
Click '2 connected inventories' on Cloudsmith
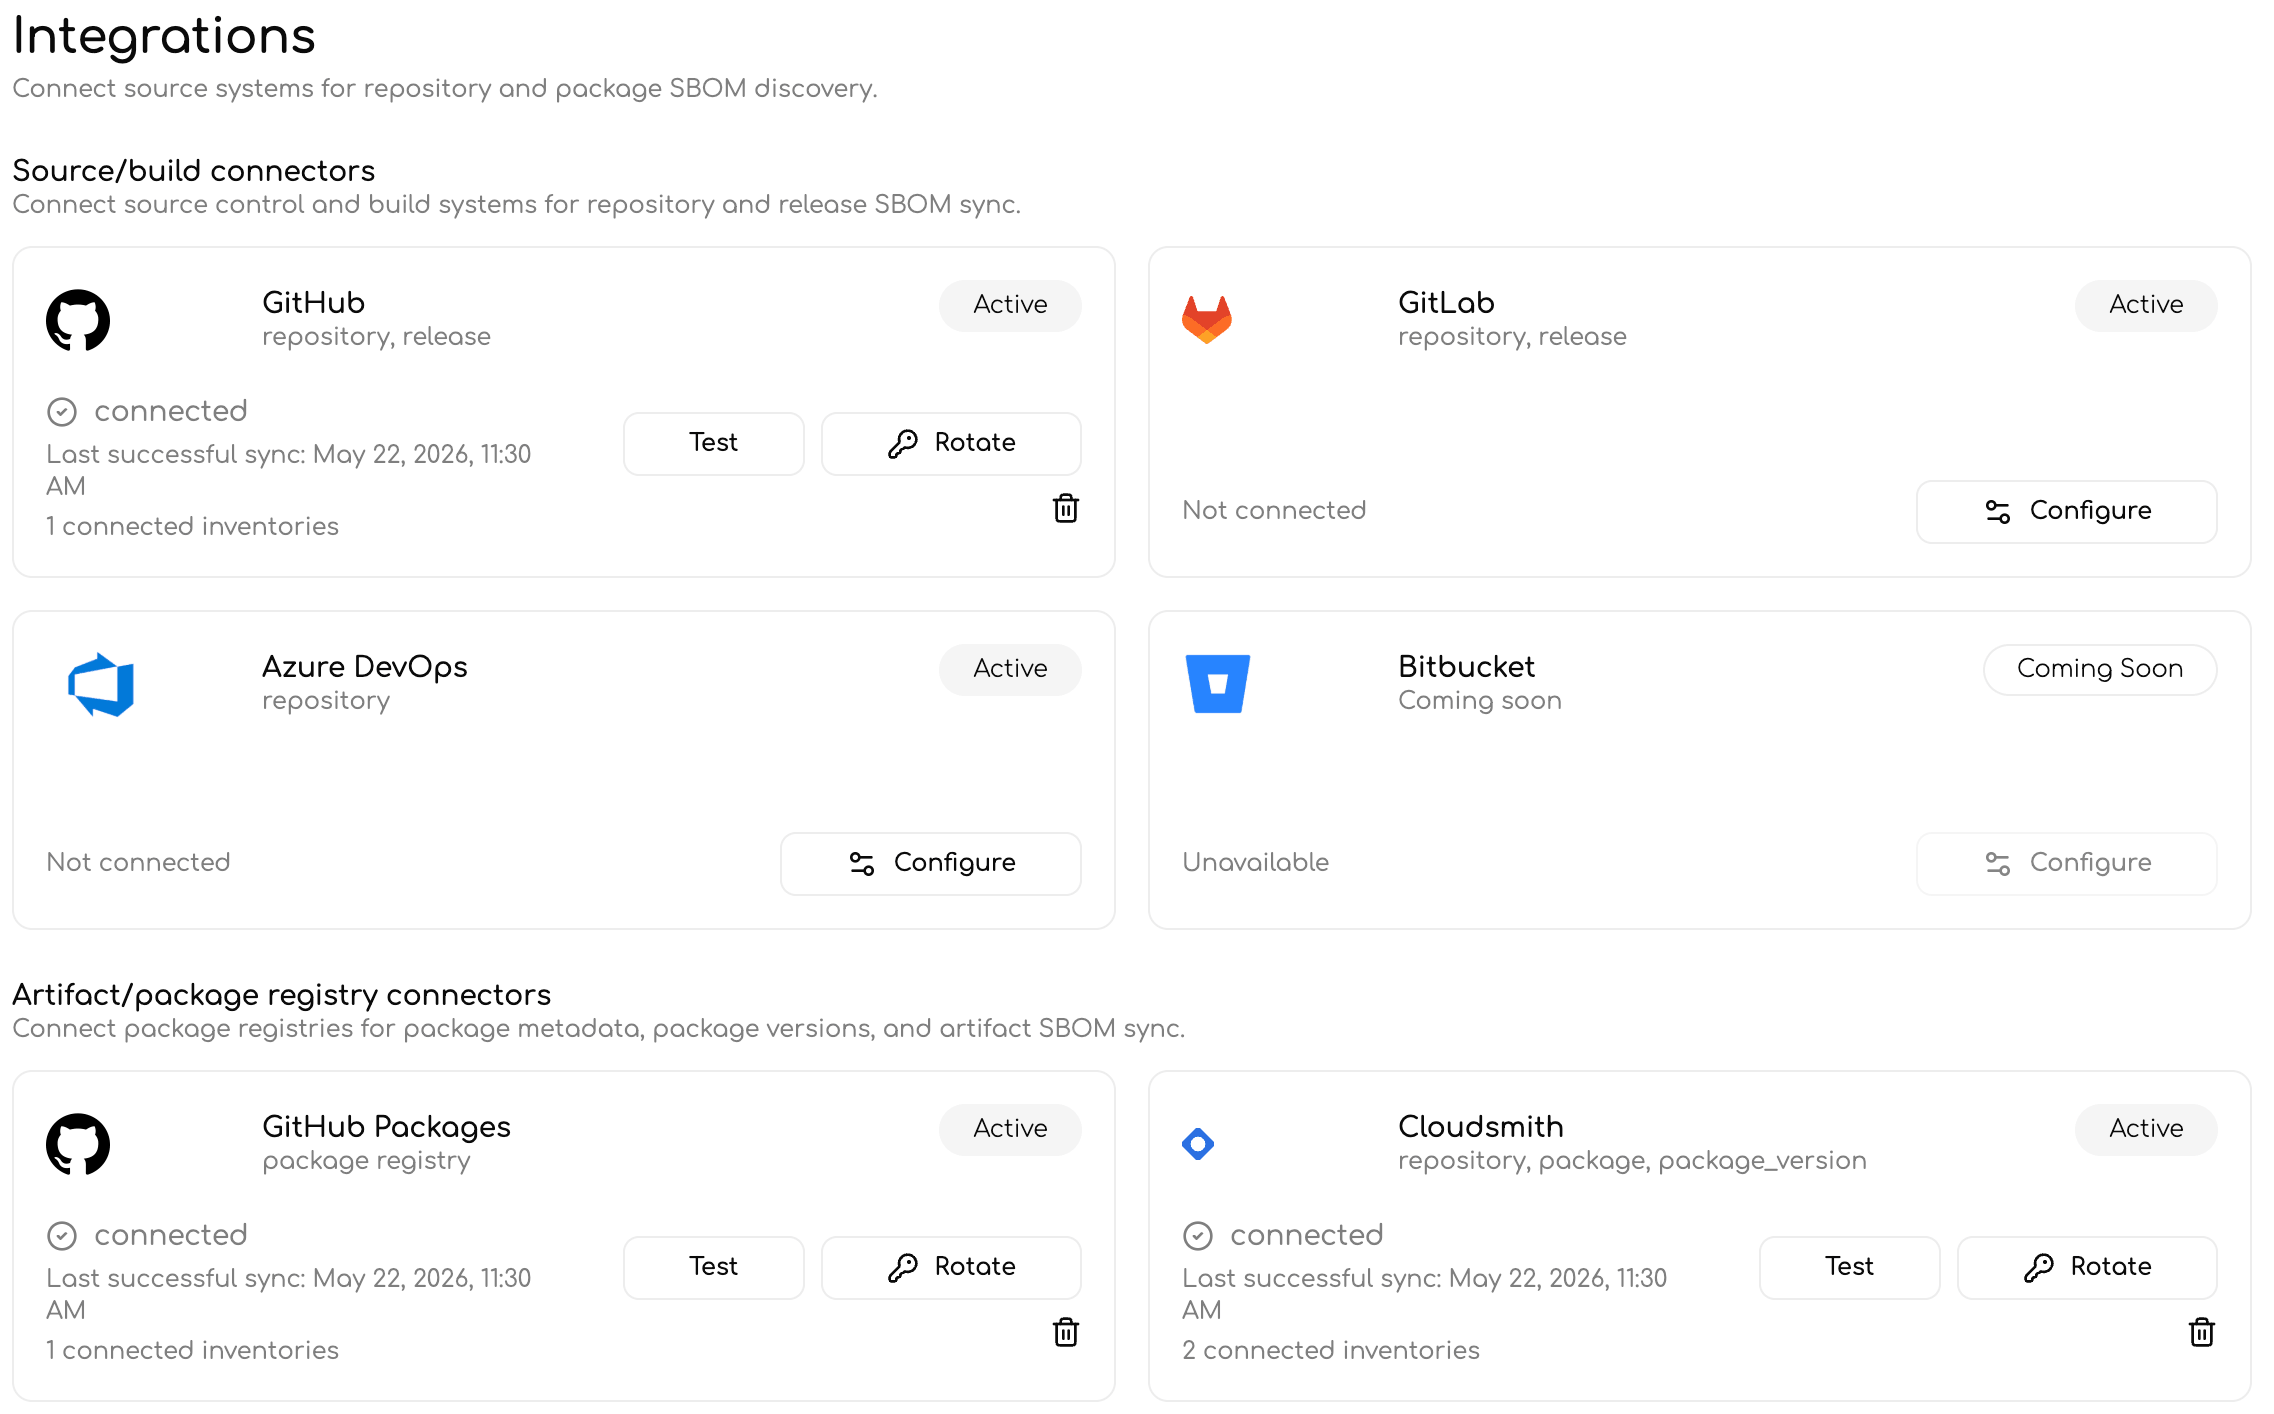click(1331, 1350)
